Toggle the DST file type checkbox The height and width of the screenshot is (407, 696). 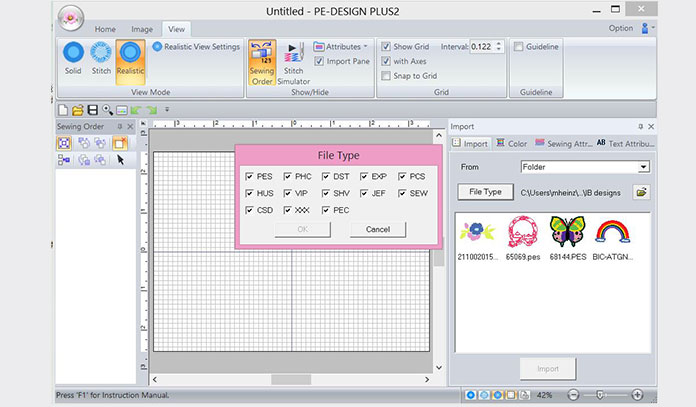[326, 177]
